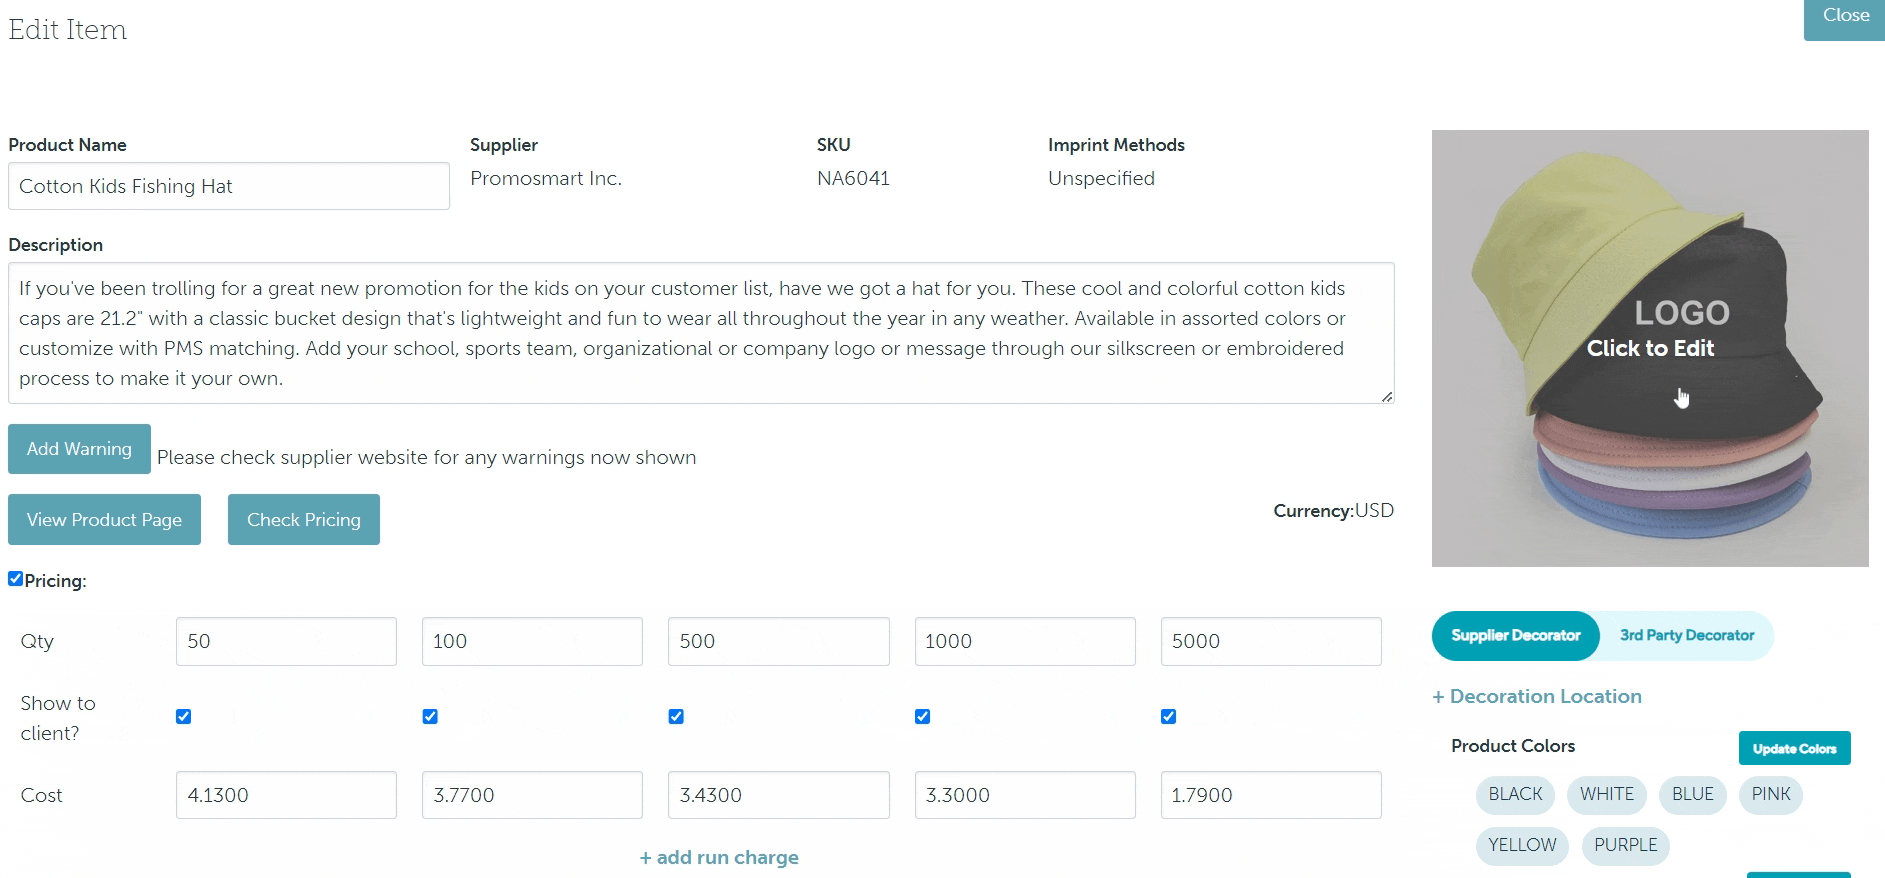Switch to 3rd Party Decorator tab

[1686, 636]
